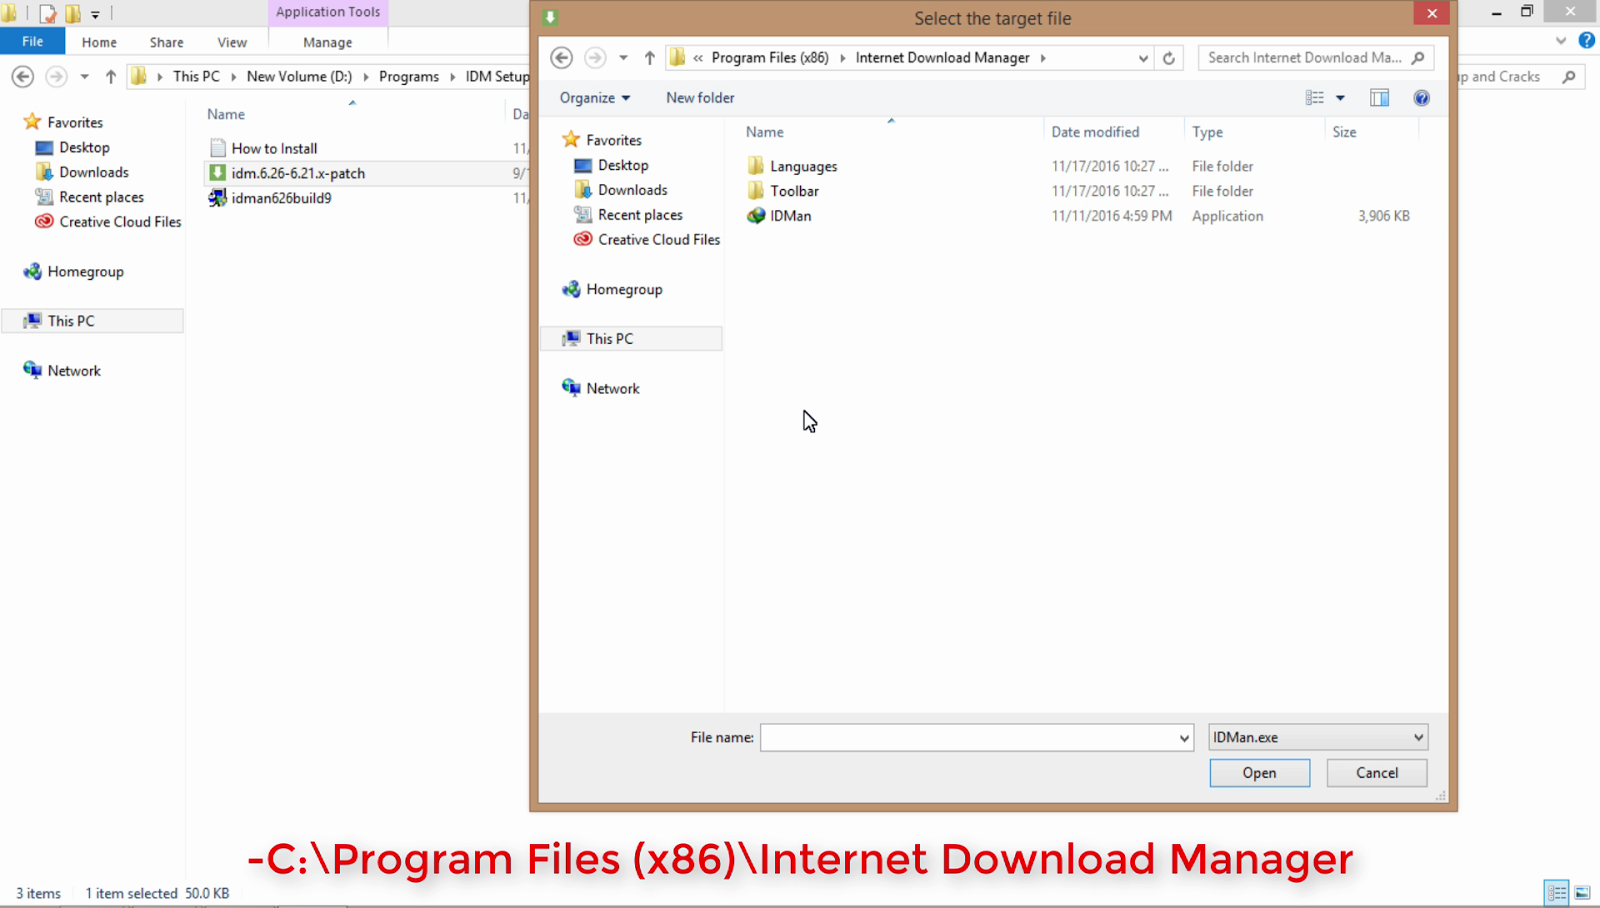Switch to Details view using the status bar toggle
This screenshot has width=1600, height=908.
(1556, 892)
